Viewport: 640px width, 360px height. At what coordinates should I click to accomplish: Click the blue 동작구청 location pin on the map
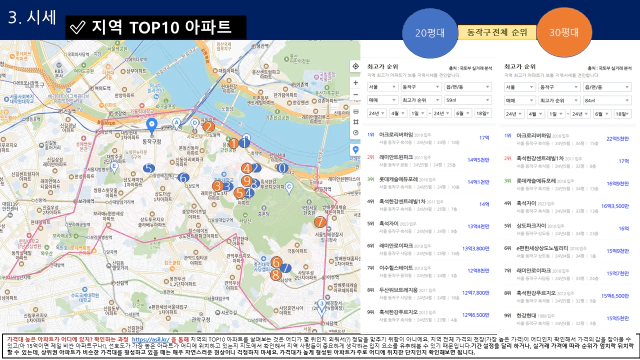[x=152, y=127]
